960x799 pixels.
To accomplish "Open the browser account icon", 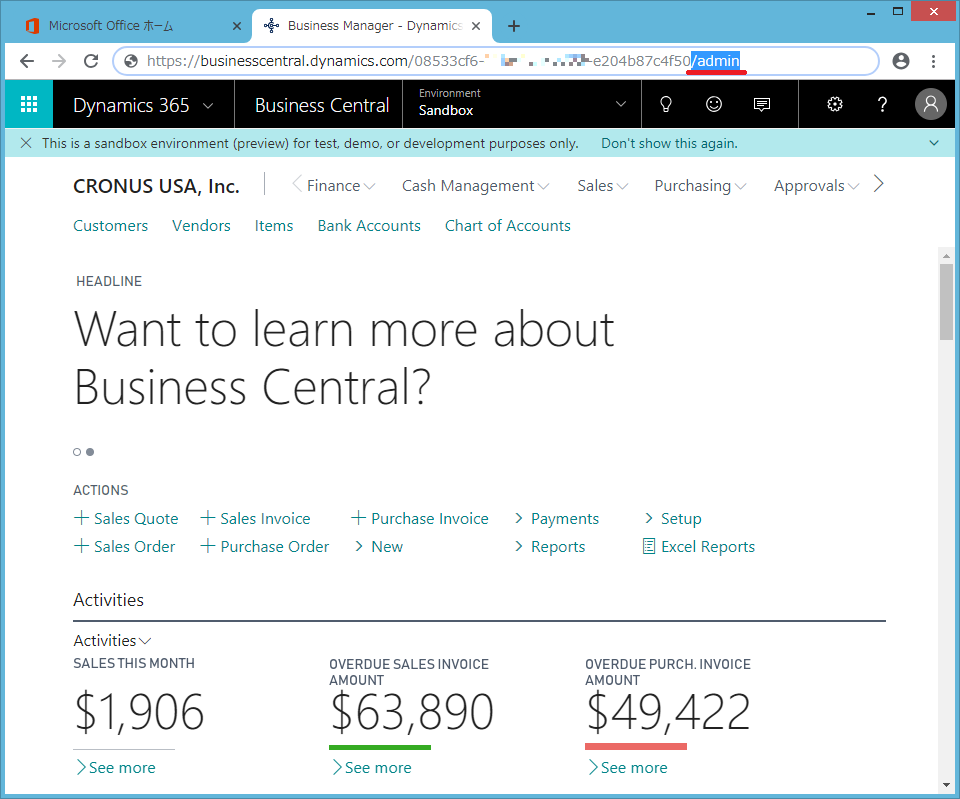I will (900, 61).
